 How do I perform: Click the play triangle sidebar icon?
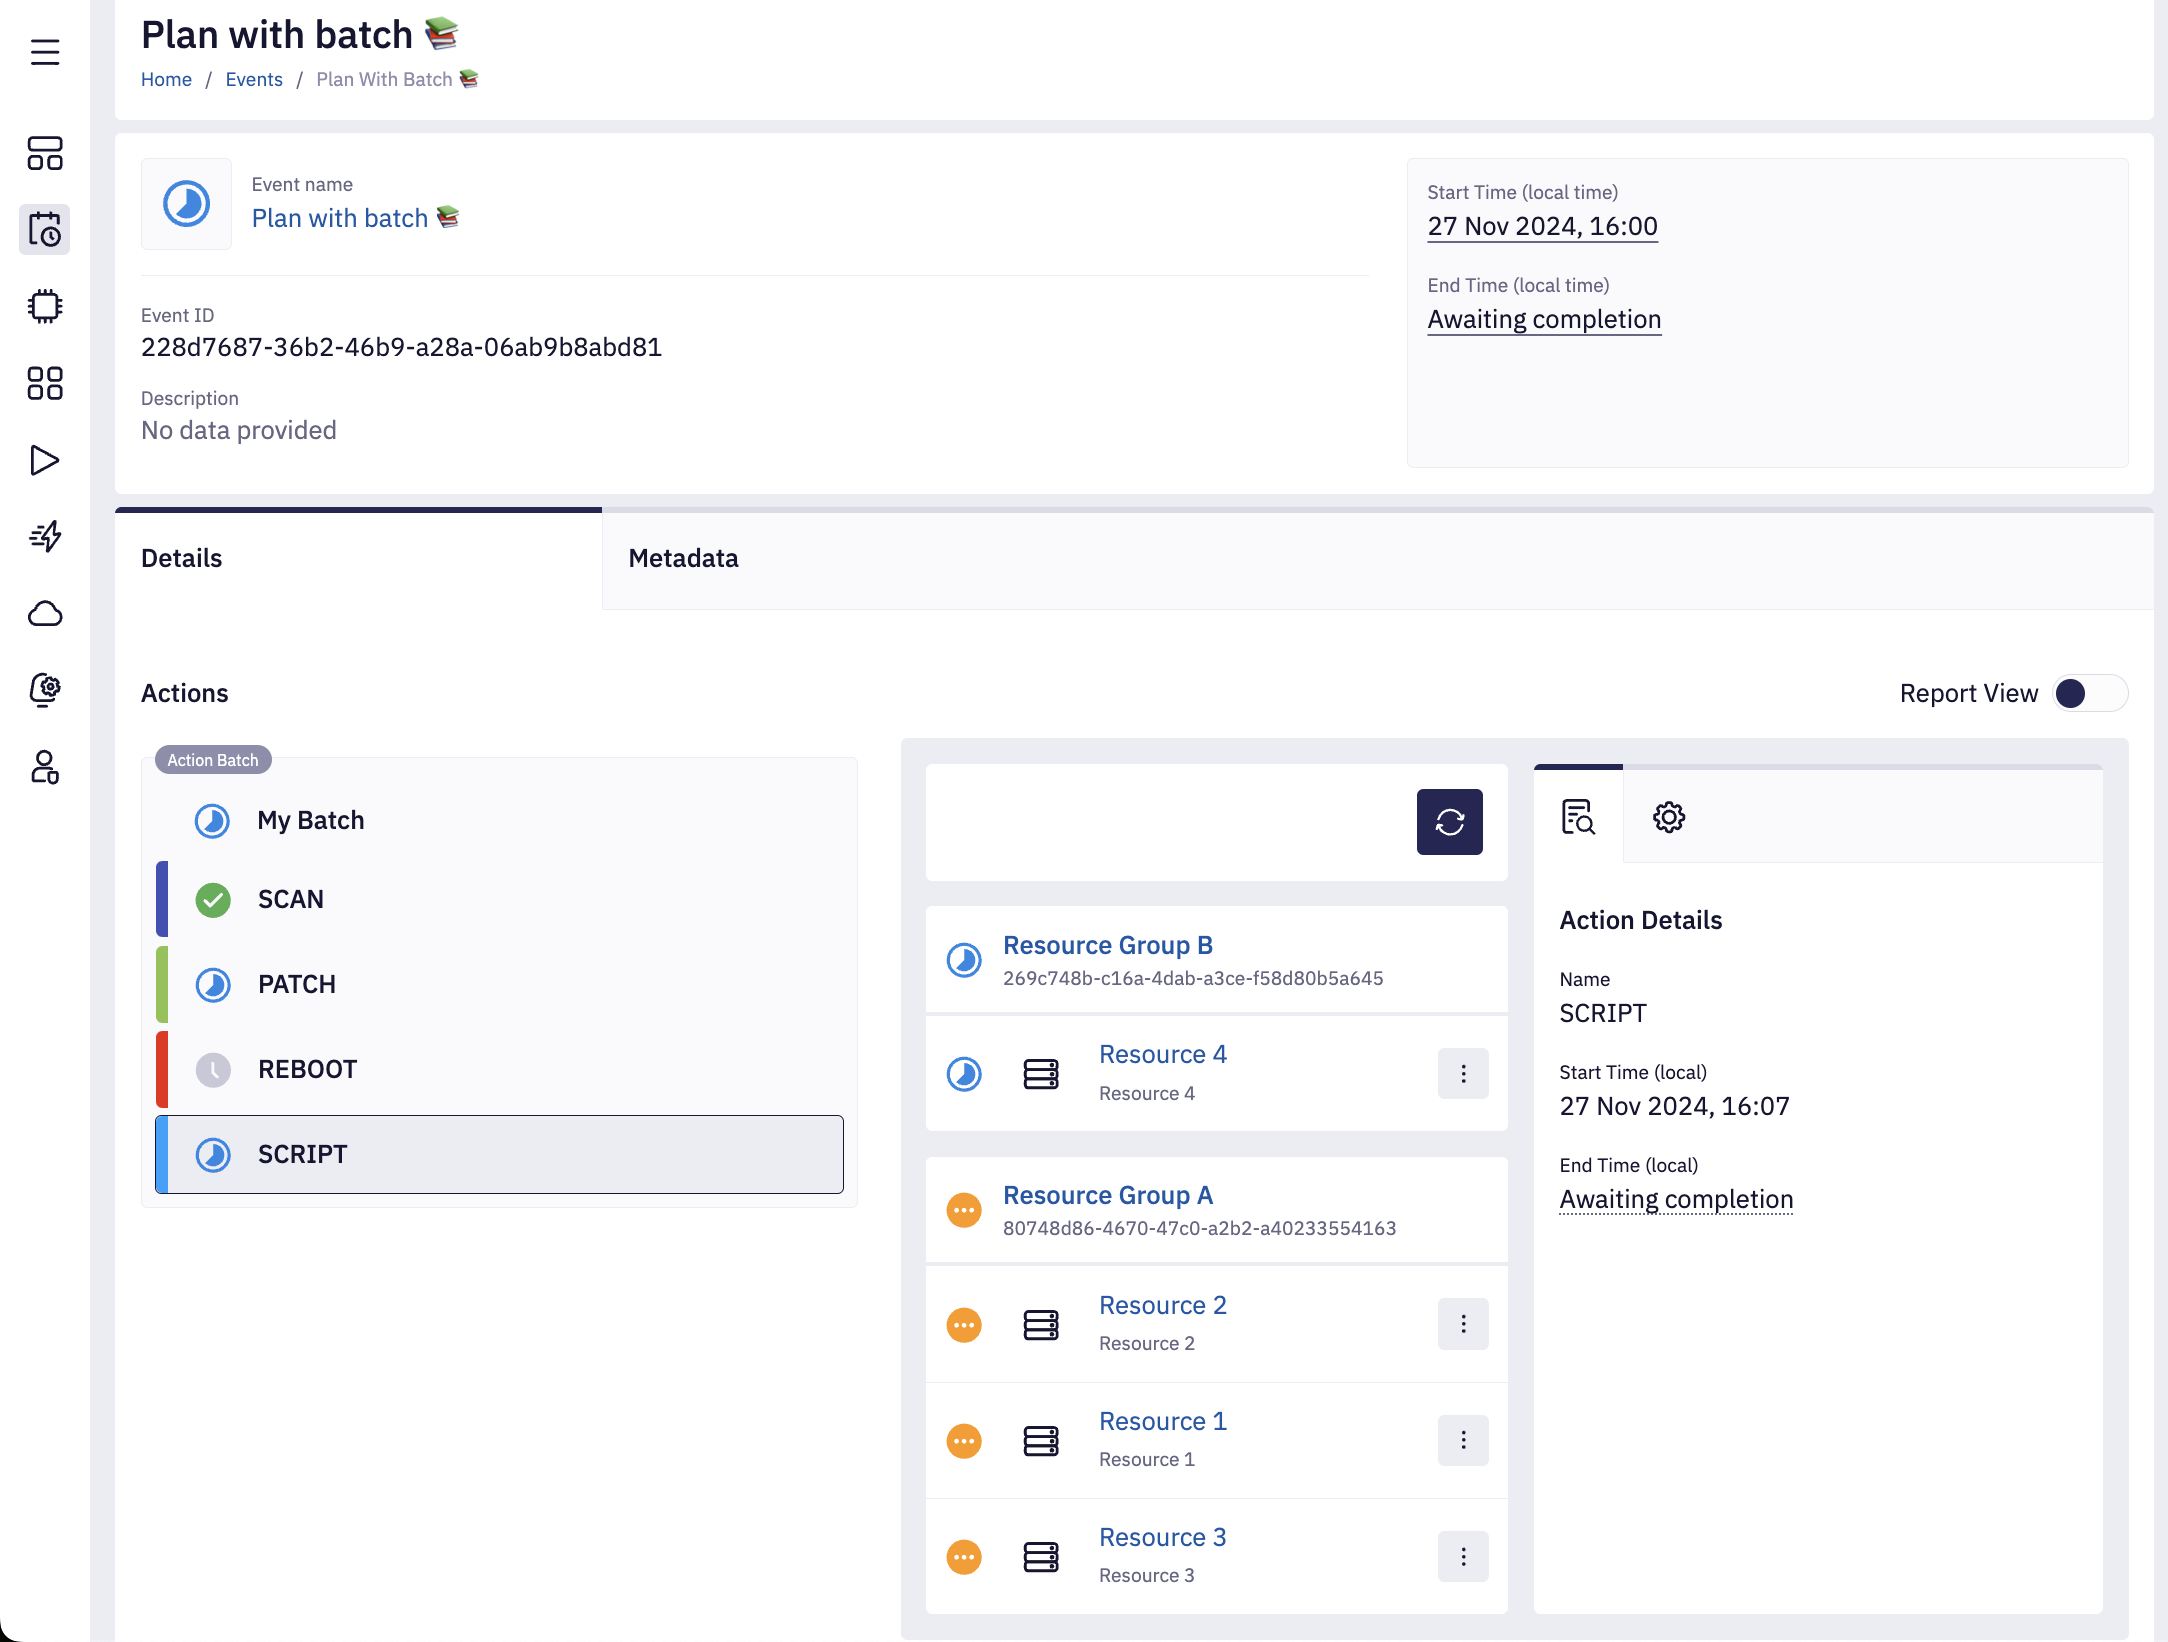tap(45, 460)
